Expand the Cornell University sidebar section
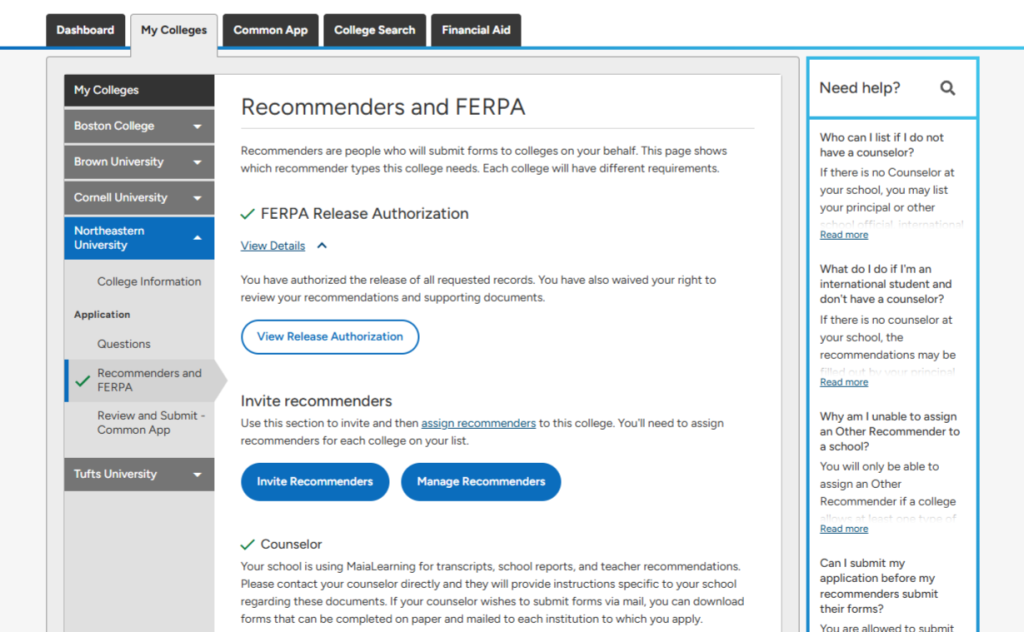Image resolution: width=1024 pixels, height=632 pixels. 197,198
